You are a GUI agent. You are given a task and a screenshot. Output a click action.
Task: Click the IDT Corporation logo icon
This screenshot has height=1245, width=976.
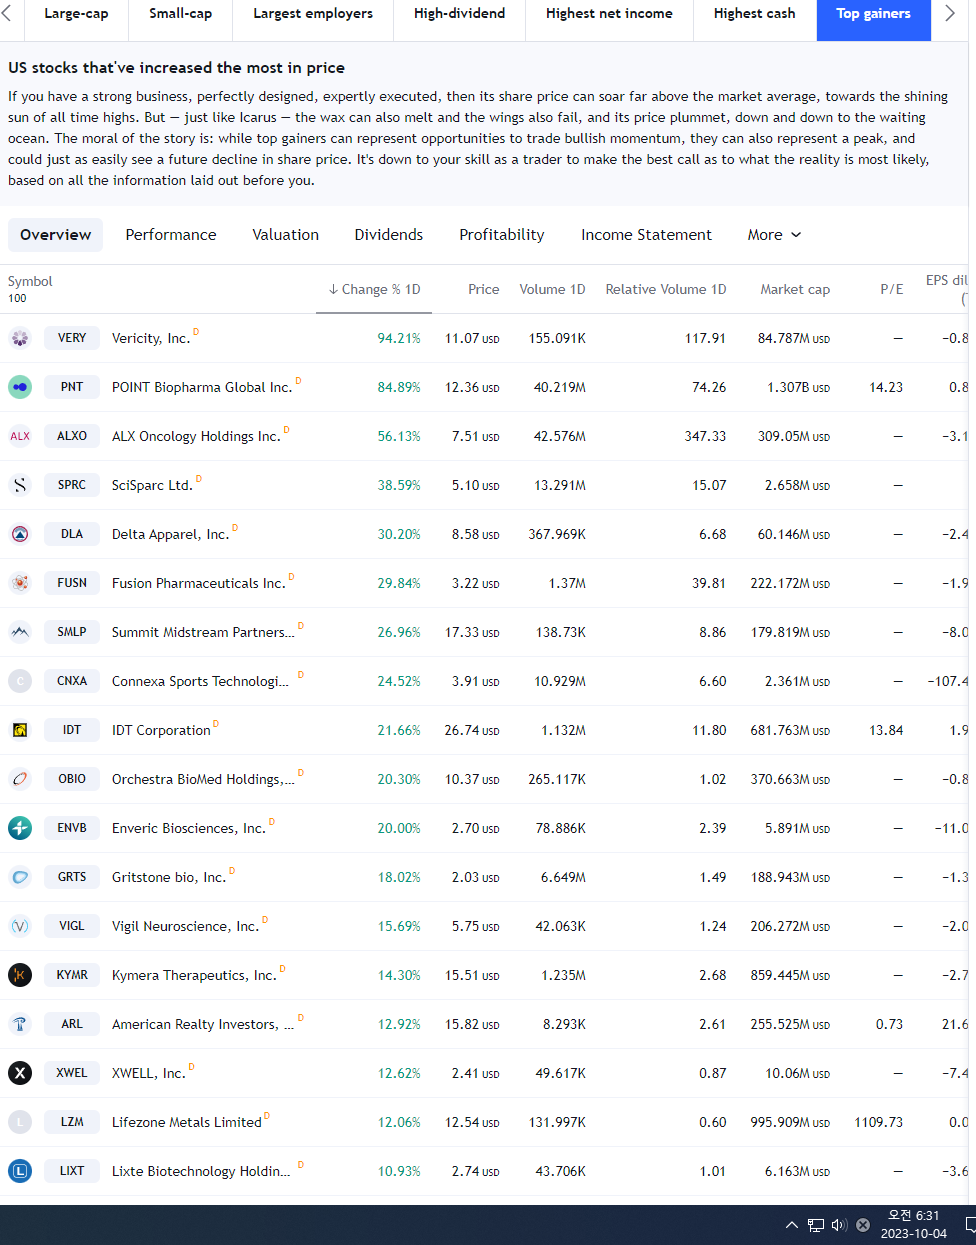pyautogui.click(x=20, y=730)
